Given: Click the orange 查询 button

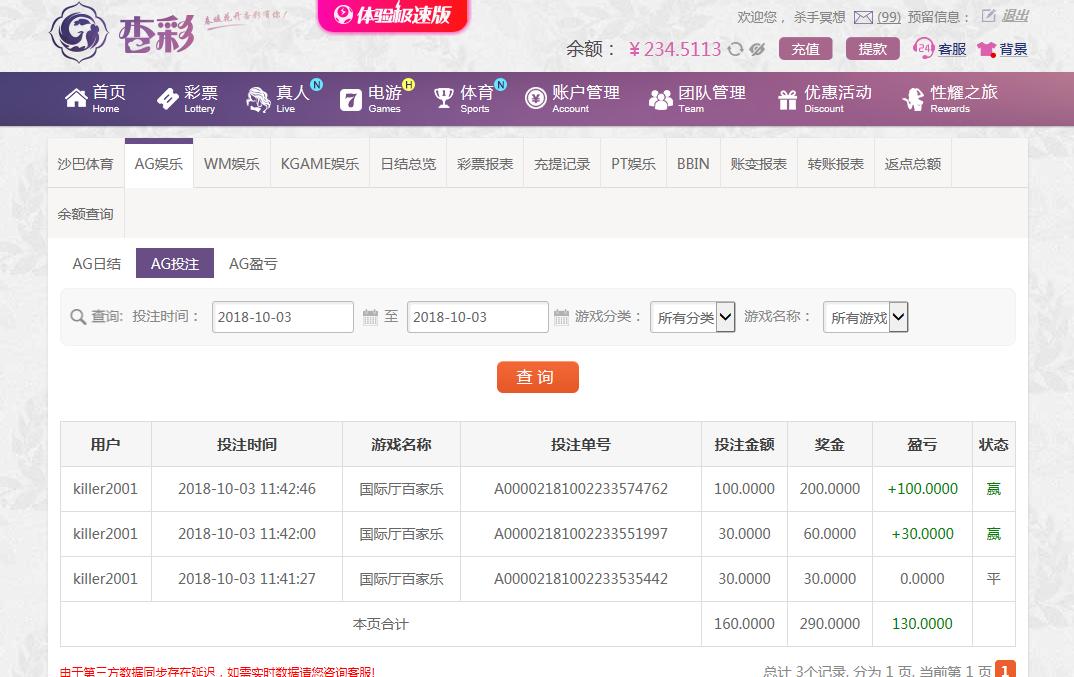Looking at the screenshot, I should (538, 377).
